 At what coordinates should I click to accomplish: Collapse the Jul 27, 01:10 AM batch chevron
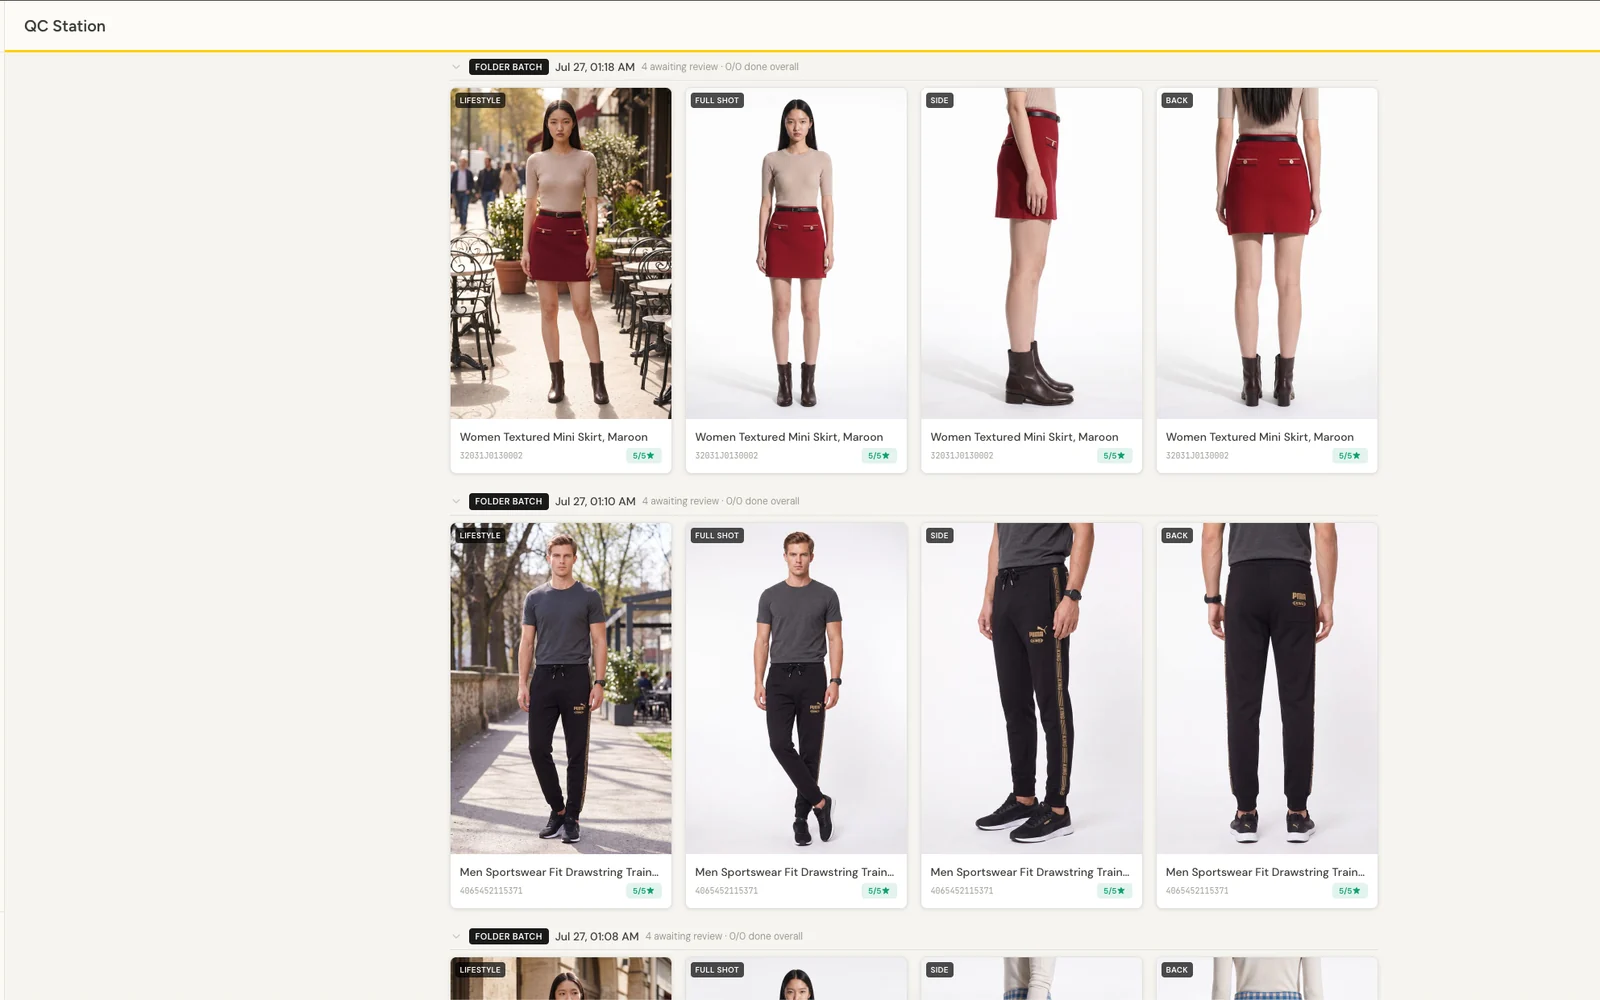click(x=456, y=501)
